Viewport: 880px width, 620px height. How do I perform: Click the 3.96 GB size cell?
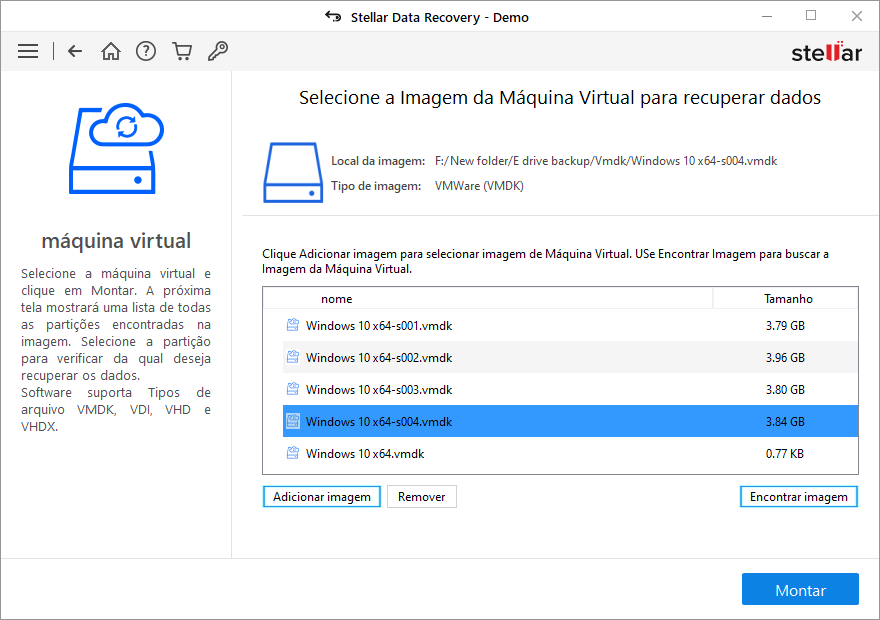point(785,357)
